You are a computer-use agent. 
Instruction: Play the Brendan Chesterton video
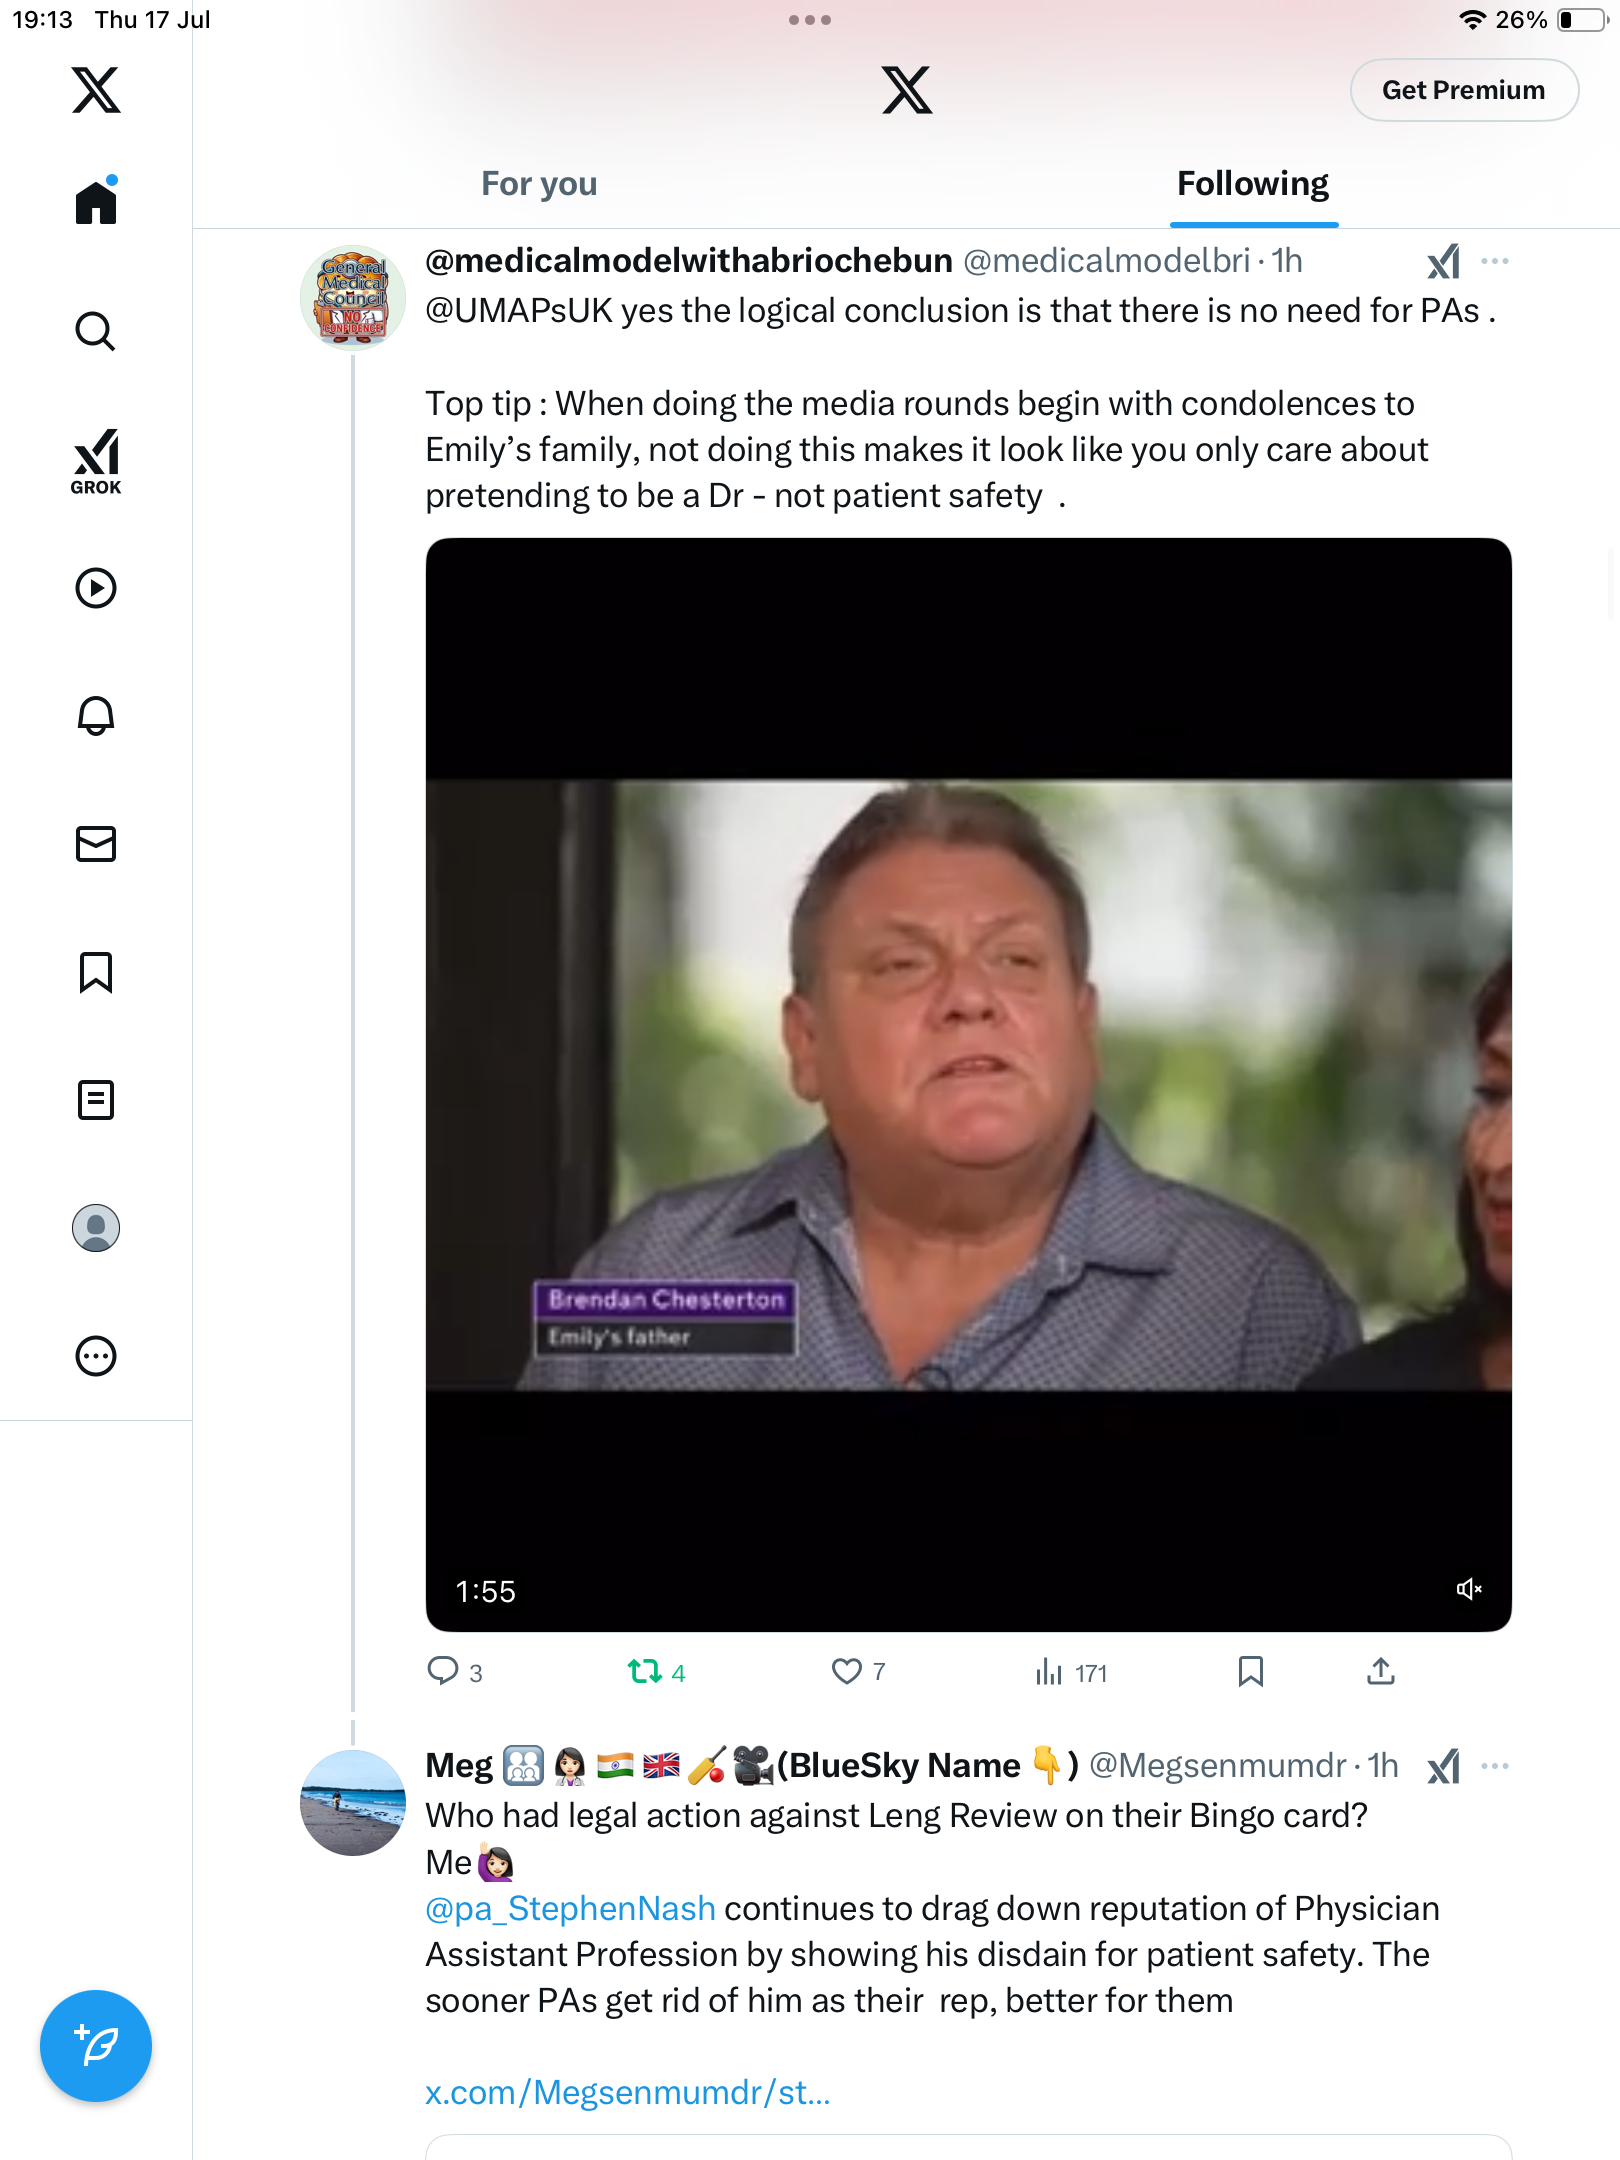968,1084
